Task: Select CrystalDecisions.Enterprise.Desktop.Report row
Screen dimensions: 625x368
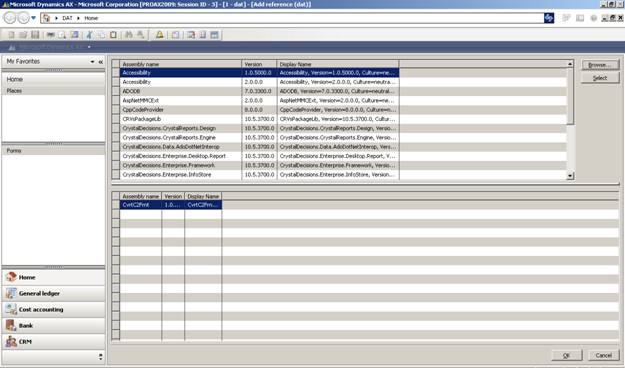Action: click(259, 156)
